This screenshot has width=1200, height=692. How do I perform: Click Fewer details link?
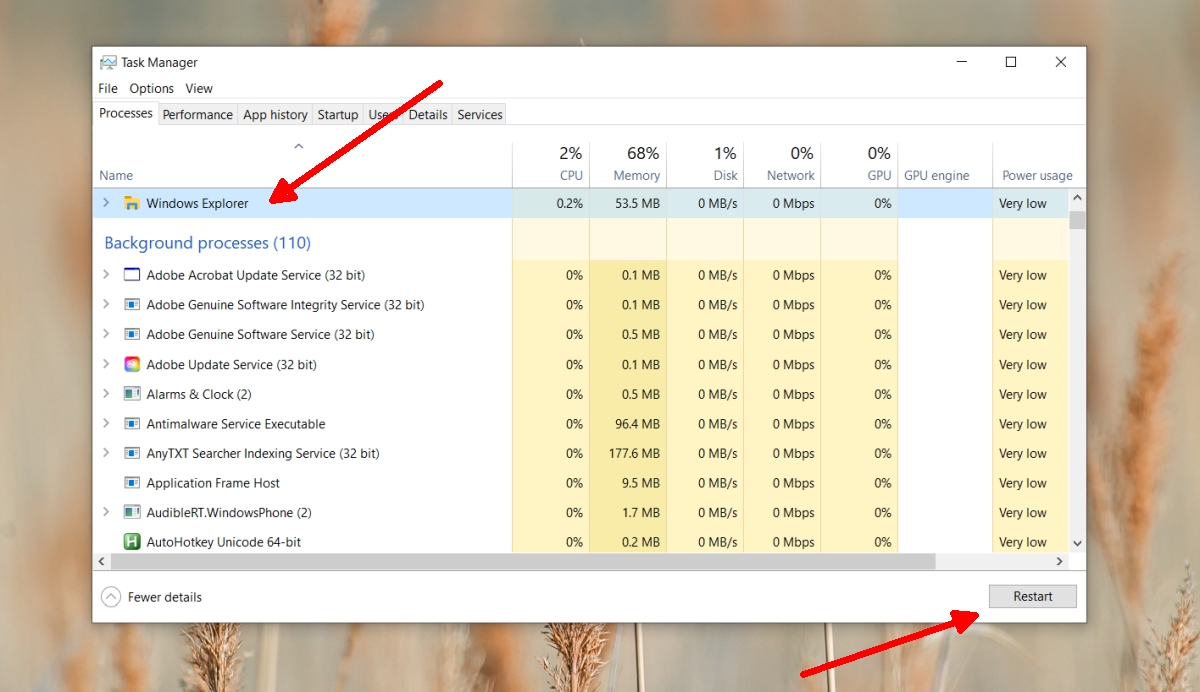click(165, 597)
